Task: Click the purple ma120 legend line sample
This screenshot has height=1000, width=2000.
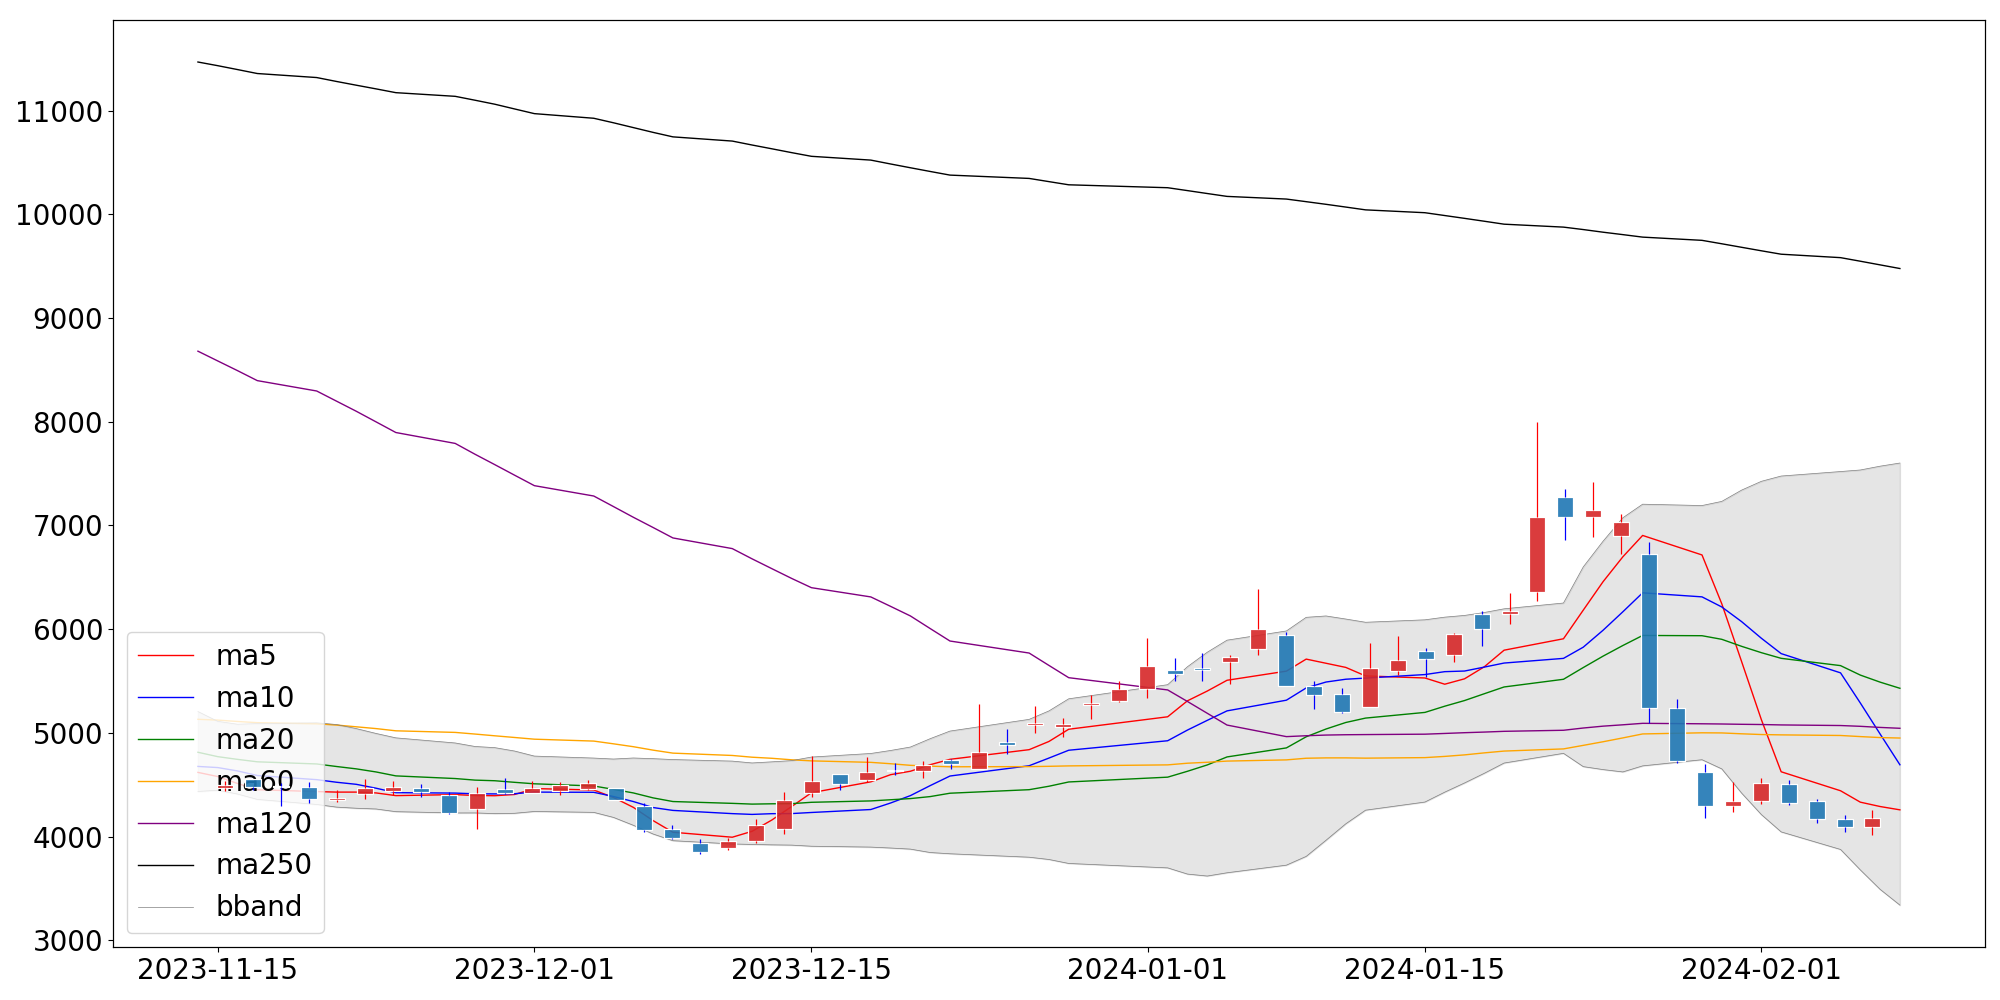Action: click(x=166, y=823)
